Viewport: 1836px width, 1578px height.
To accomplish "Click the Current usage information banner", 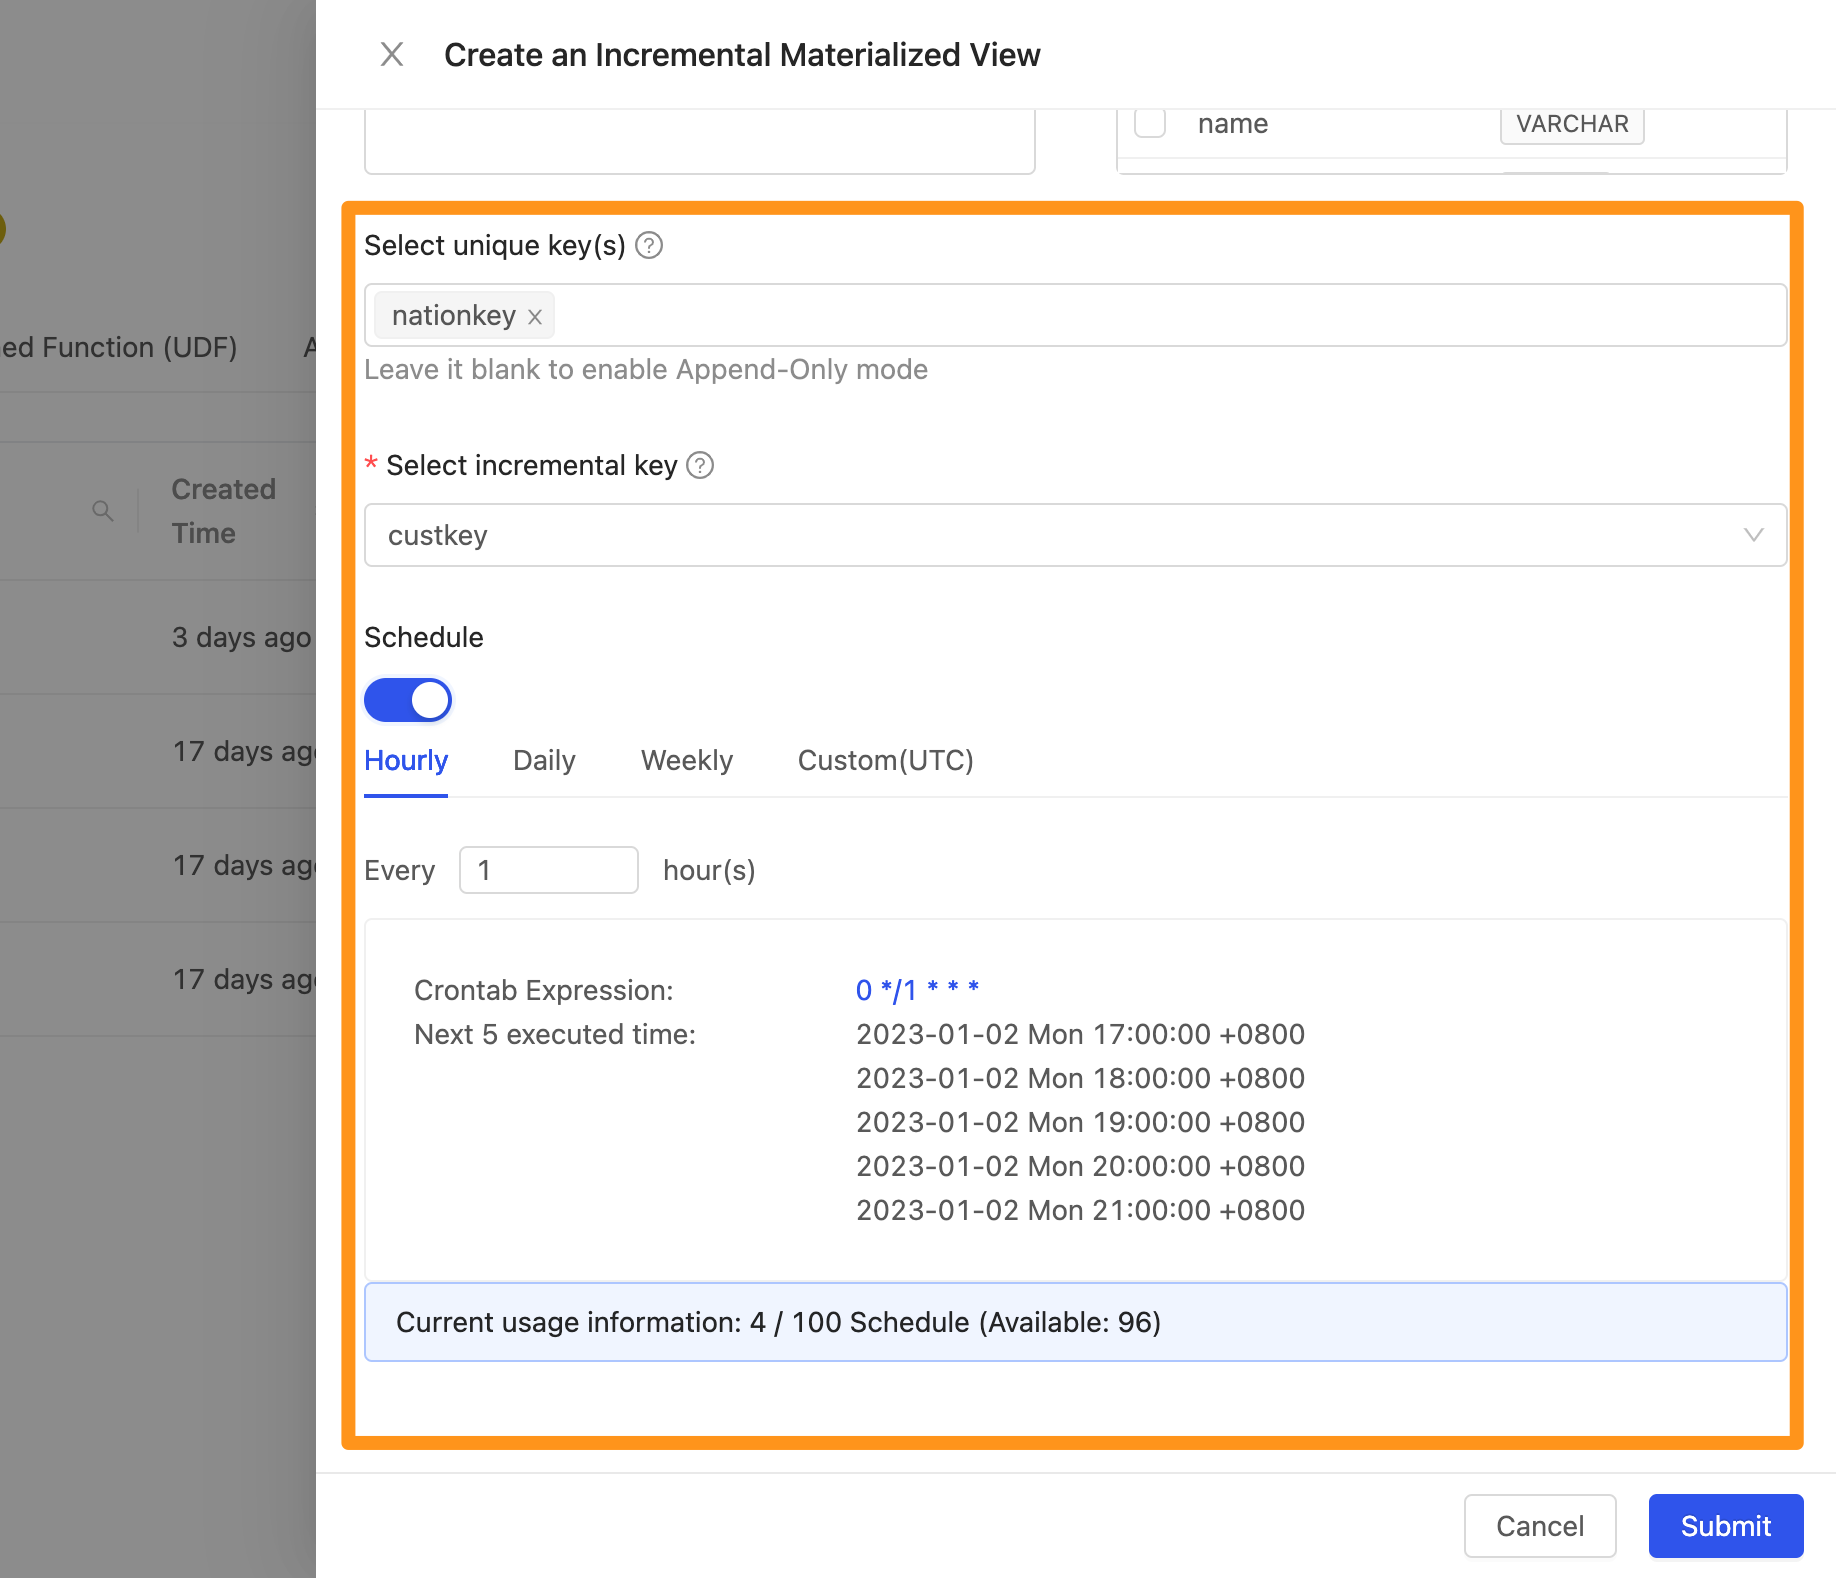I will tap(1075, 1322).
